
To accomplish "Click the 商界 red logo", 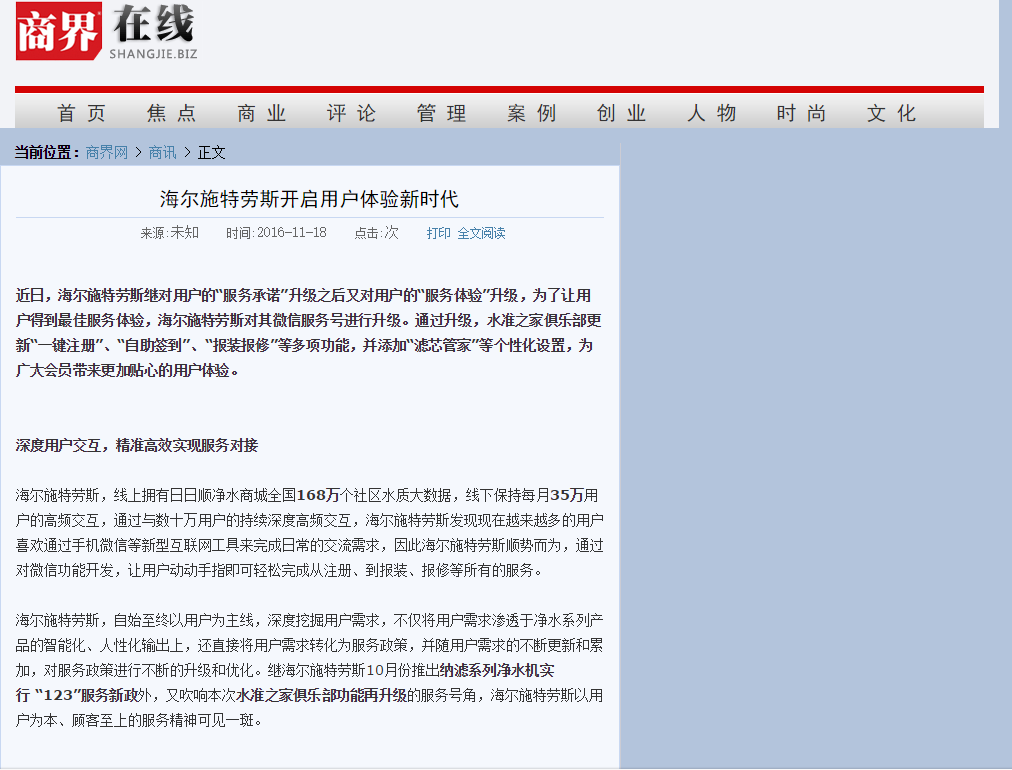I will click(x=59, y=31).
